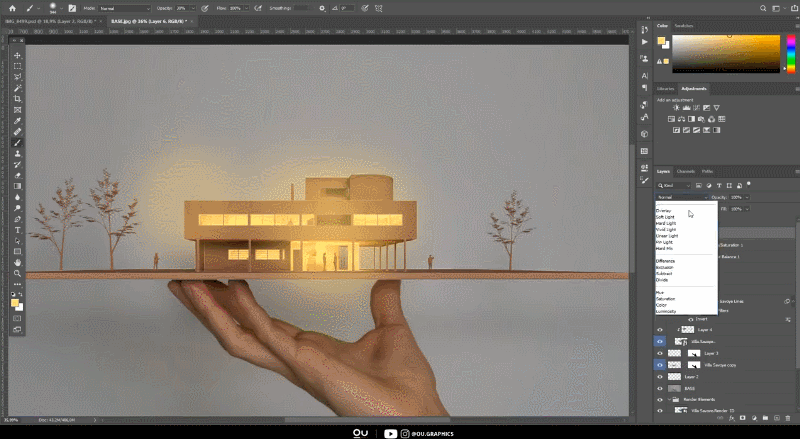Toggle visibility of Layer 3

pos(659,353)
